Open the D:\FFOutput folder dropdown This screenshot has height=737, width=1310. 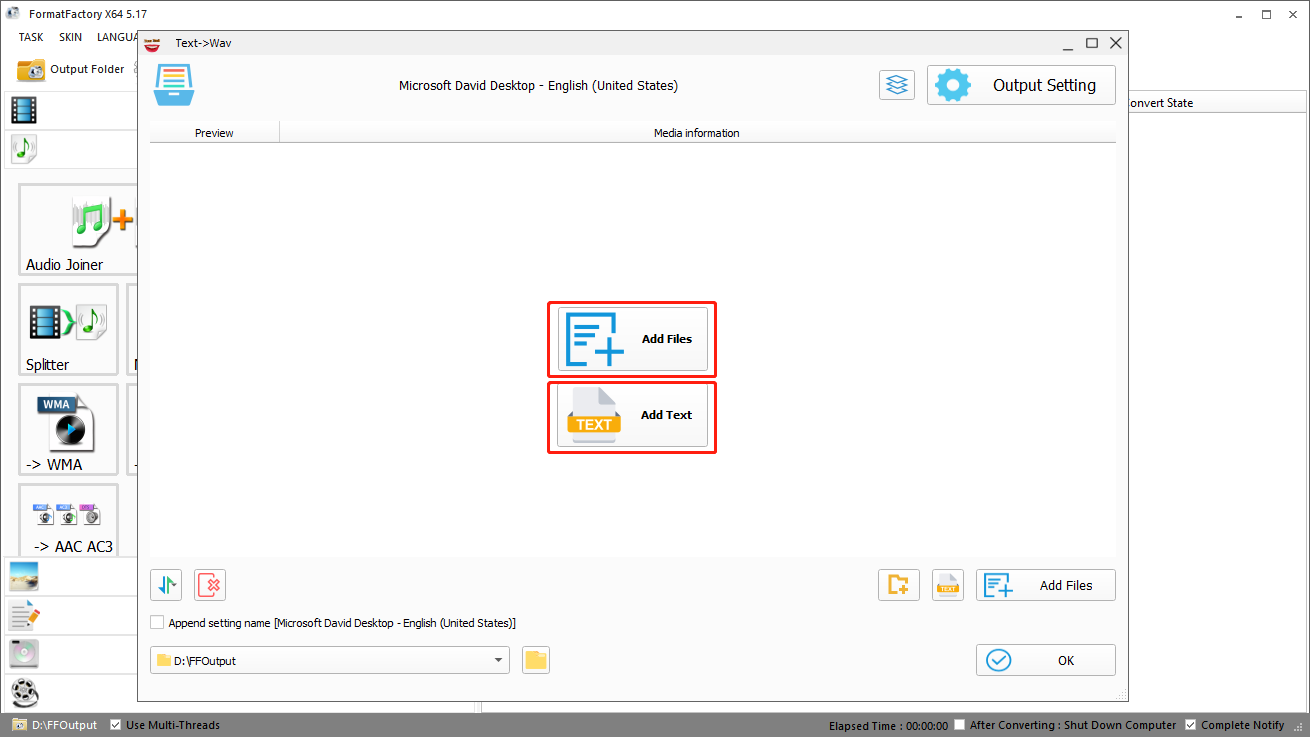click(x=330, y=660)
